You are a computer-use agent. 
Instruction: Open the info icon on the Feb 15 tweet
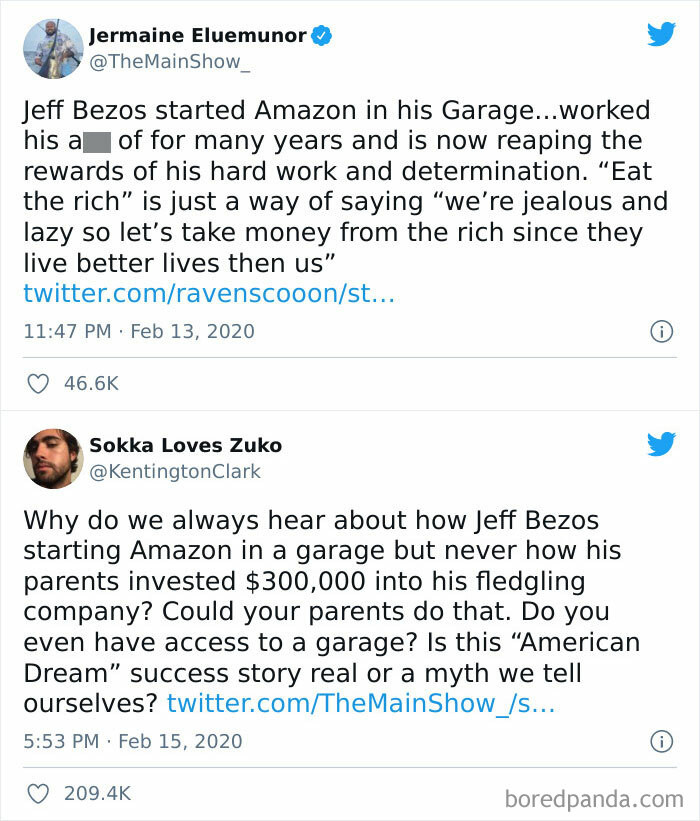tap(661, 741)
